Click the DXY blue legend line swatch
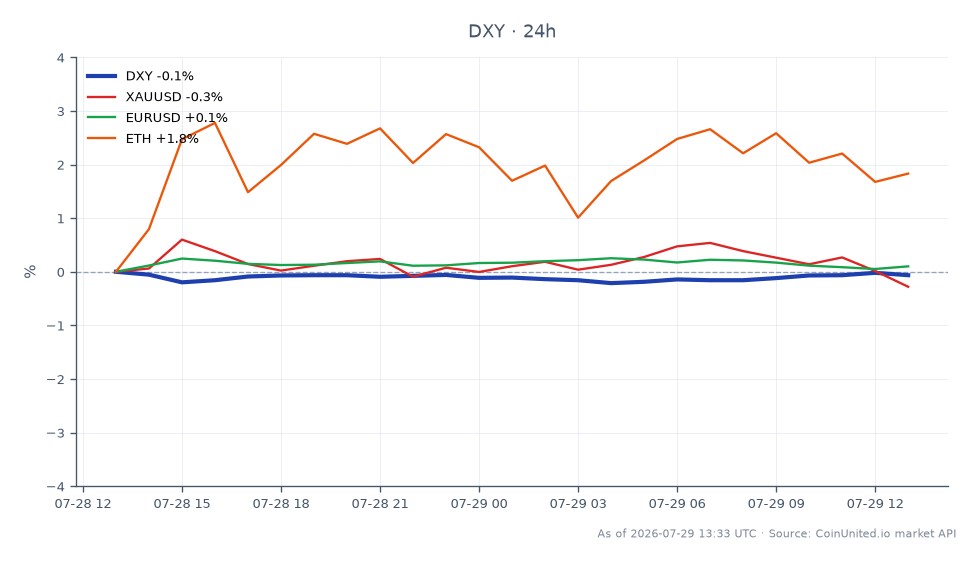Screen dimensions: 980x564 click(101, 76)
